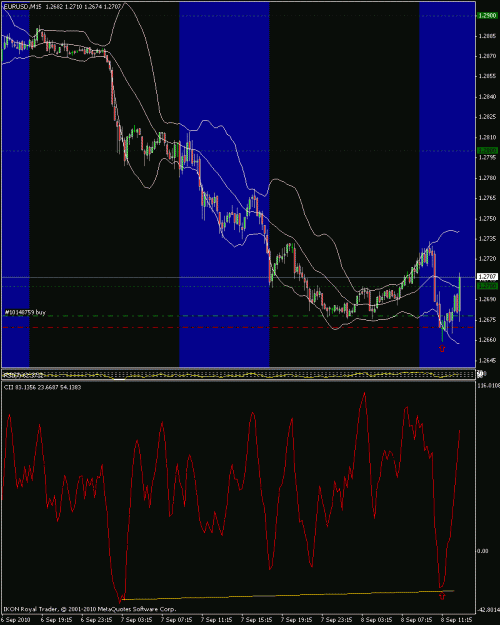
Task: Click the 6 Sep 2010 date label
Action: click(15, 620)
